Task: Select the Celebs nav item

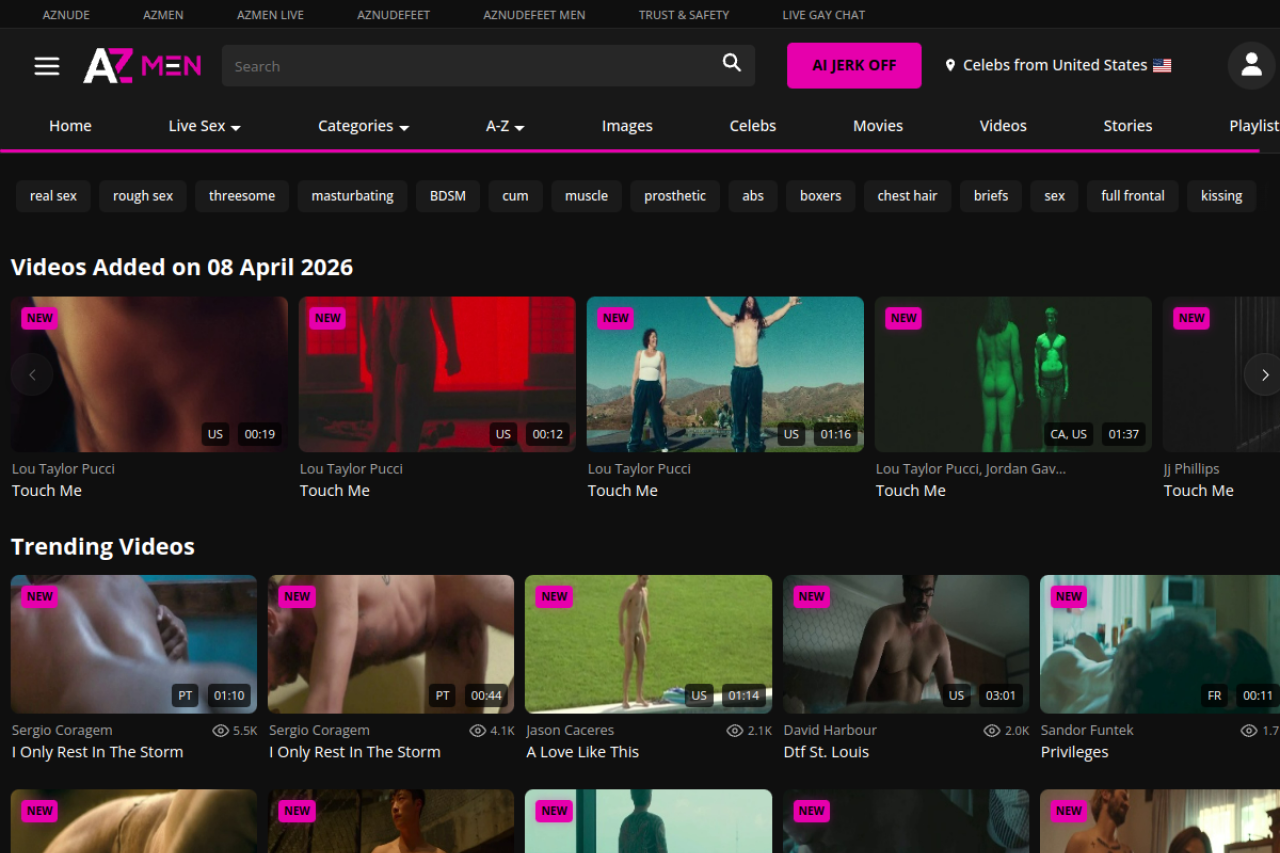Action: tap(752, 126)
